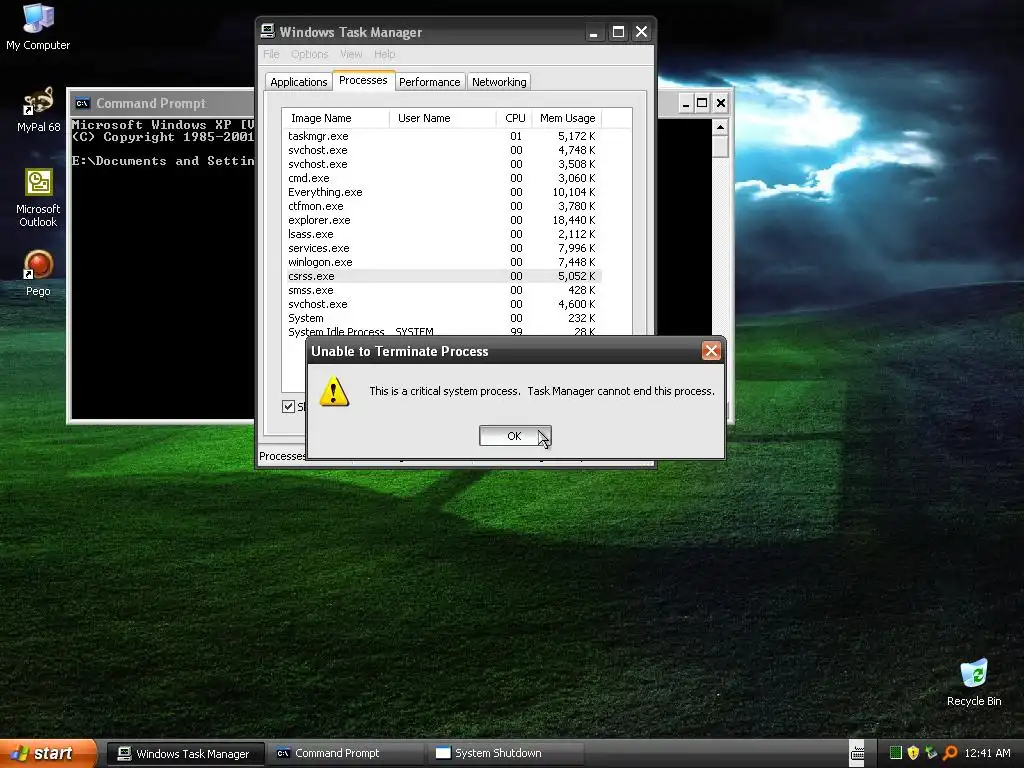Viewport: 1024px width, 768px height.
Task: Select csrss.exe process row
Action: tap(443, 276)
